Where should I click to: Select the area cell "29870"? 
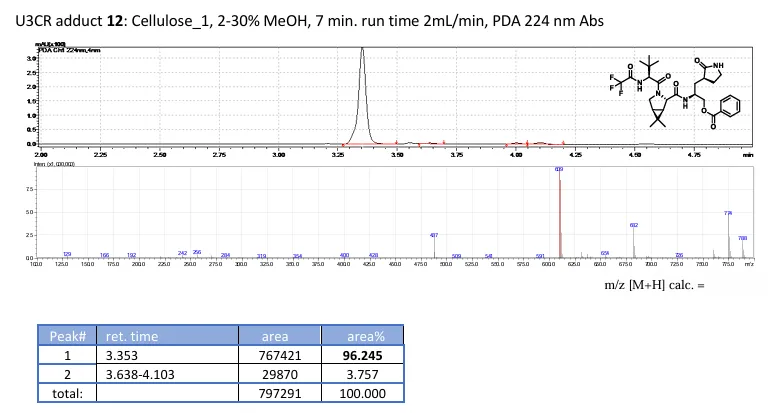coord(280,374)
